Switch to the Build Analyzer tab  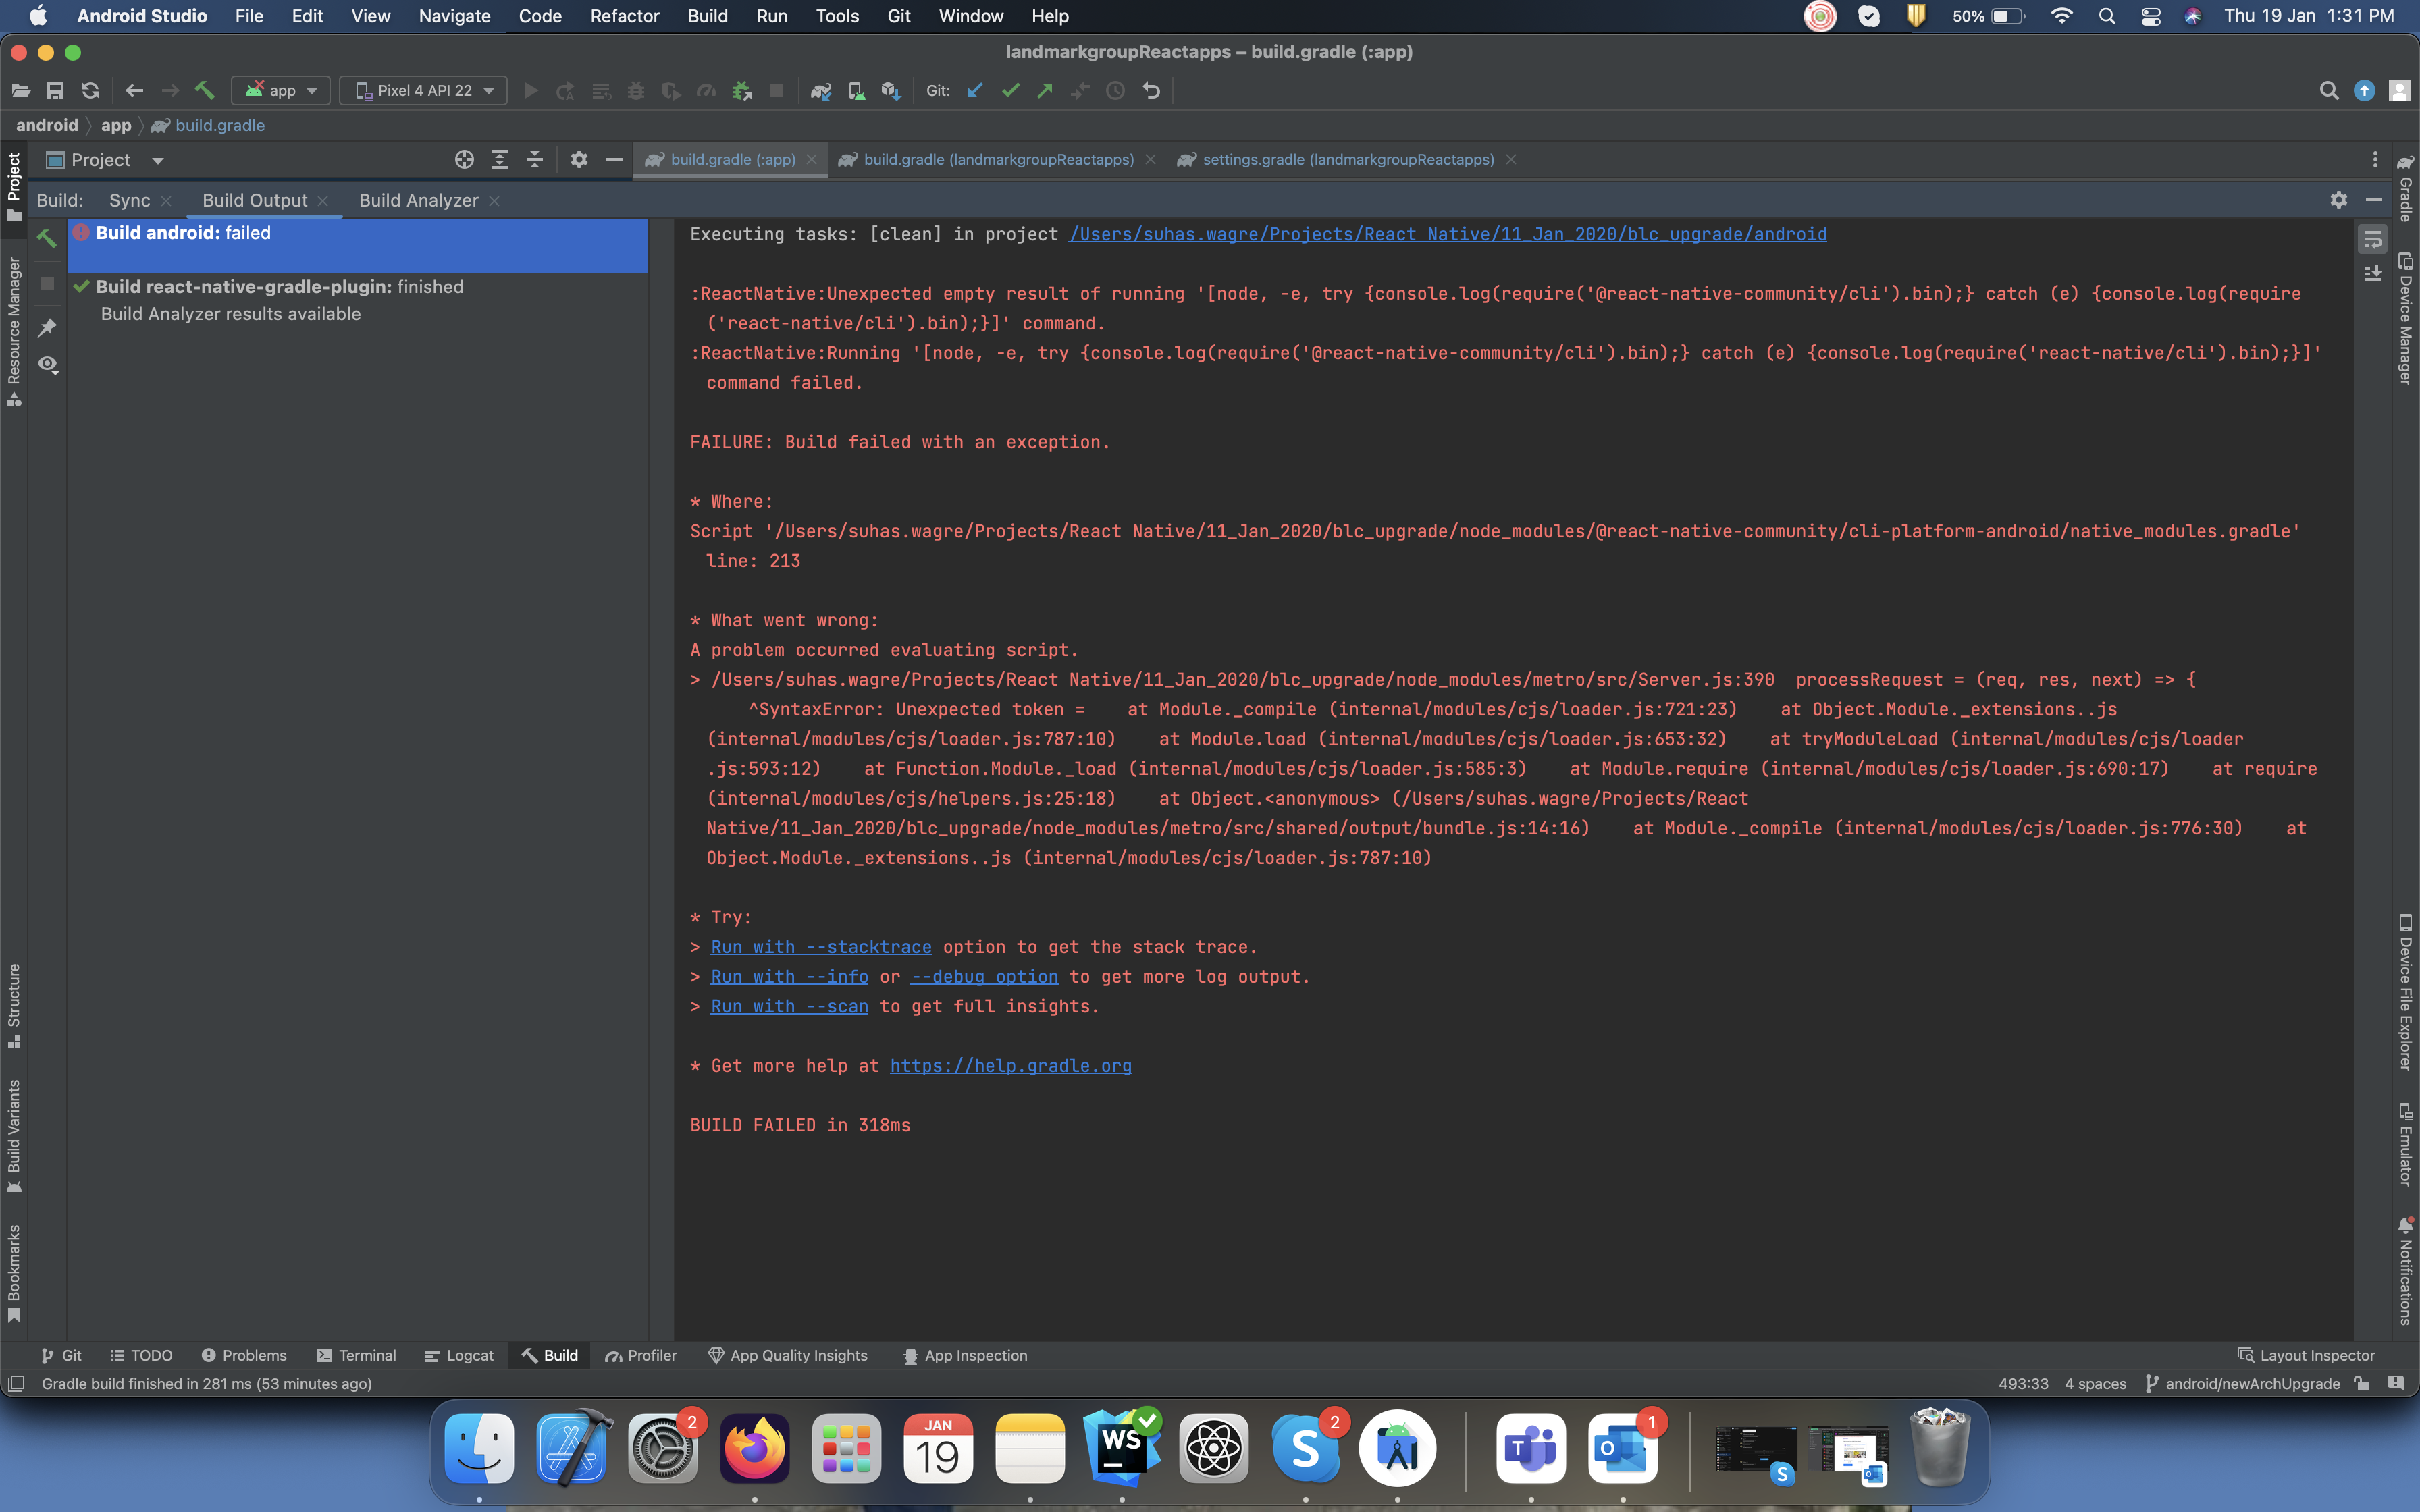(x=419, y=200)
